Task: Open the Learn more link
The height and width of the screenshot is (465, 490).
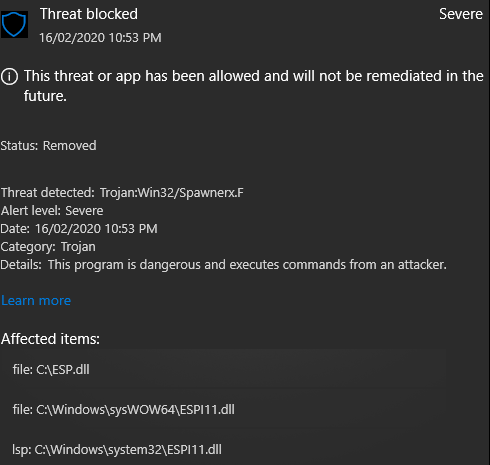Action: [x=36, y=301]
